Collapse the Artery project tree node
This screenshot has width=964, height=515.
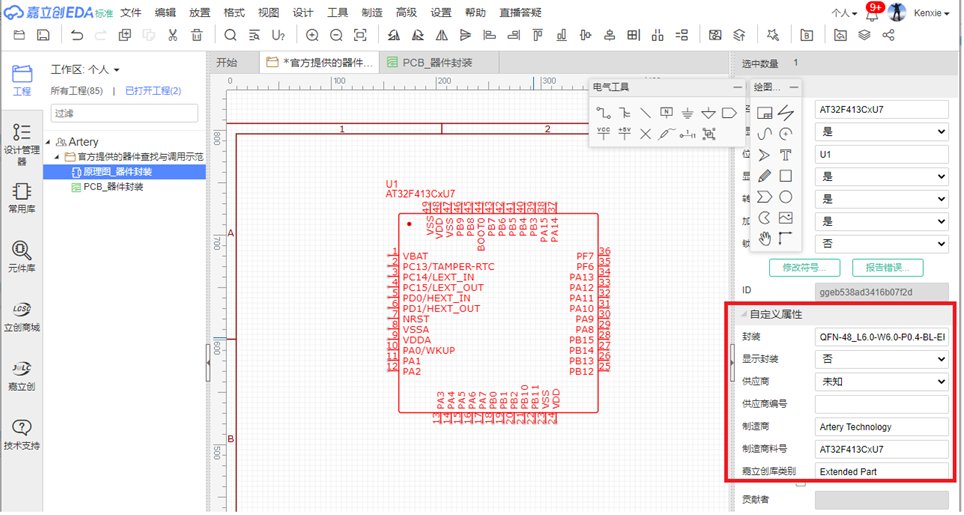(x=49, y=142)
